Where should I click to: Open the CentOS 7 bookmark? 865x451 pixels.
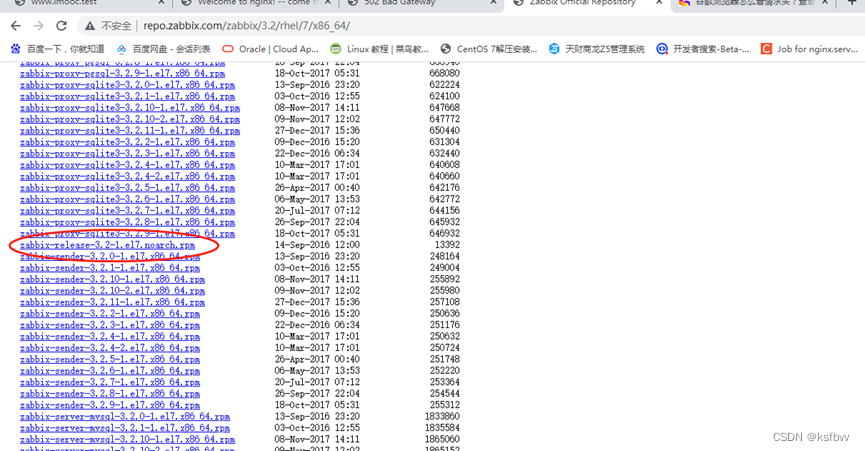point(488,49)
